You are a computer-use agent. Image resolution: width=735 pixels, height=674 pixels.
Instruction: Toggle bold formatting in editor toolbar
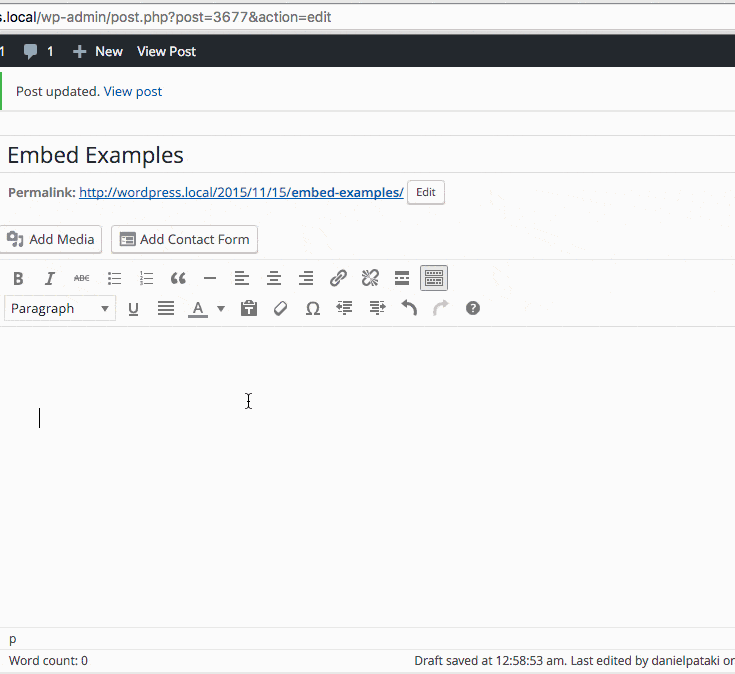pyautogui.click(x=18, y=278)
